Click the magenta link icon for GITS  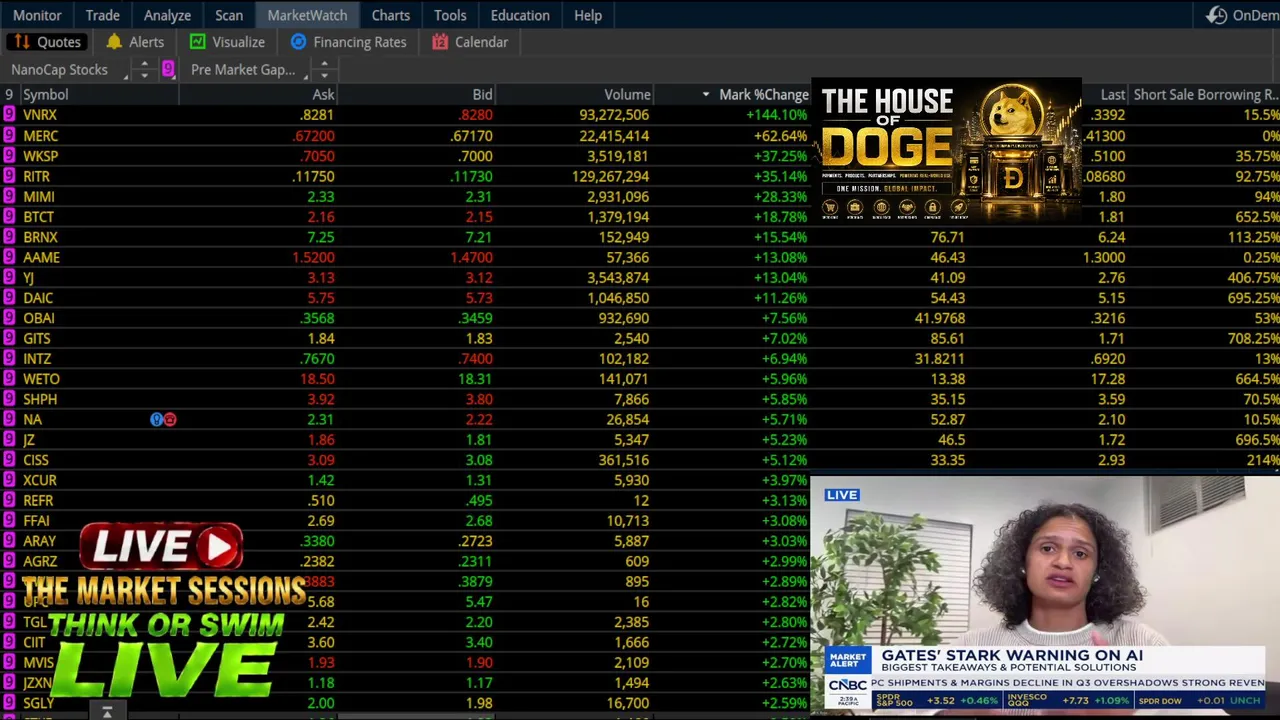click(x=9, y=338)
